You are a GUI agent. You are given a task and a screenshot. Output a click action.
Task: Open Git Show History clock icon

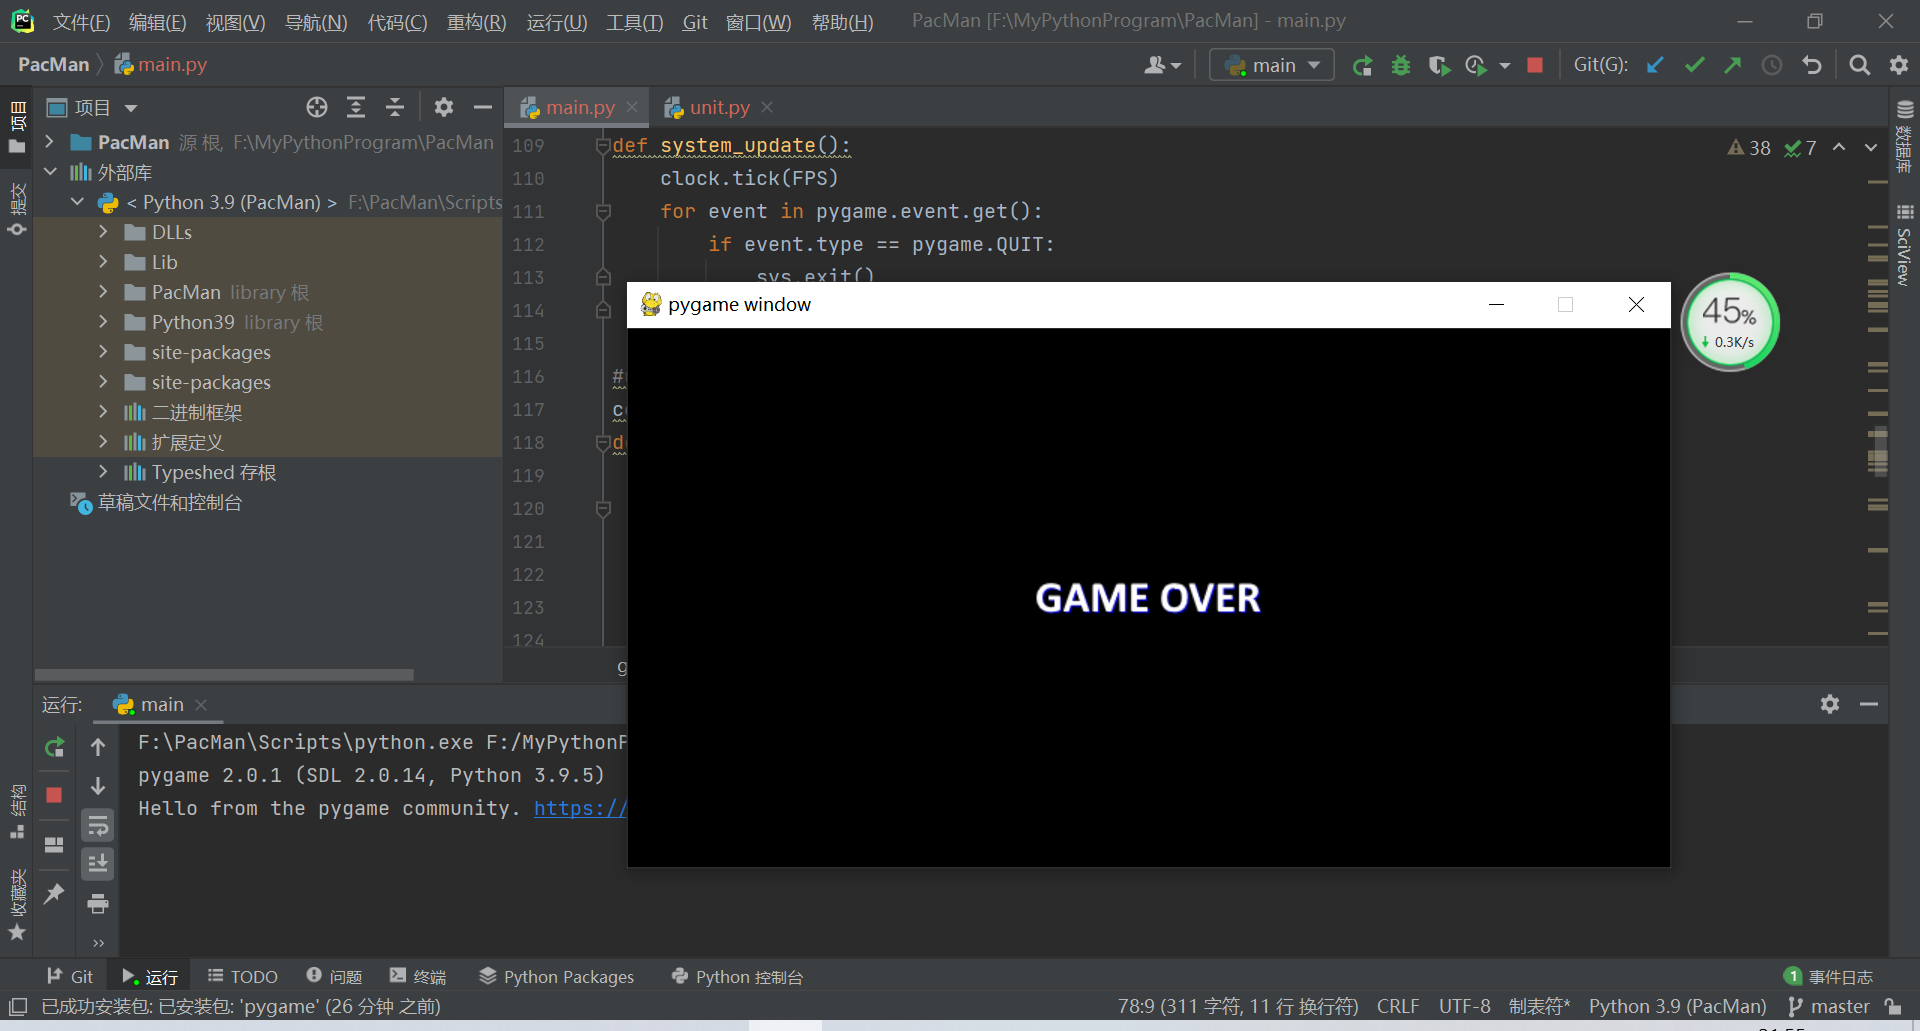1772,65
